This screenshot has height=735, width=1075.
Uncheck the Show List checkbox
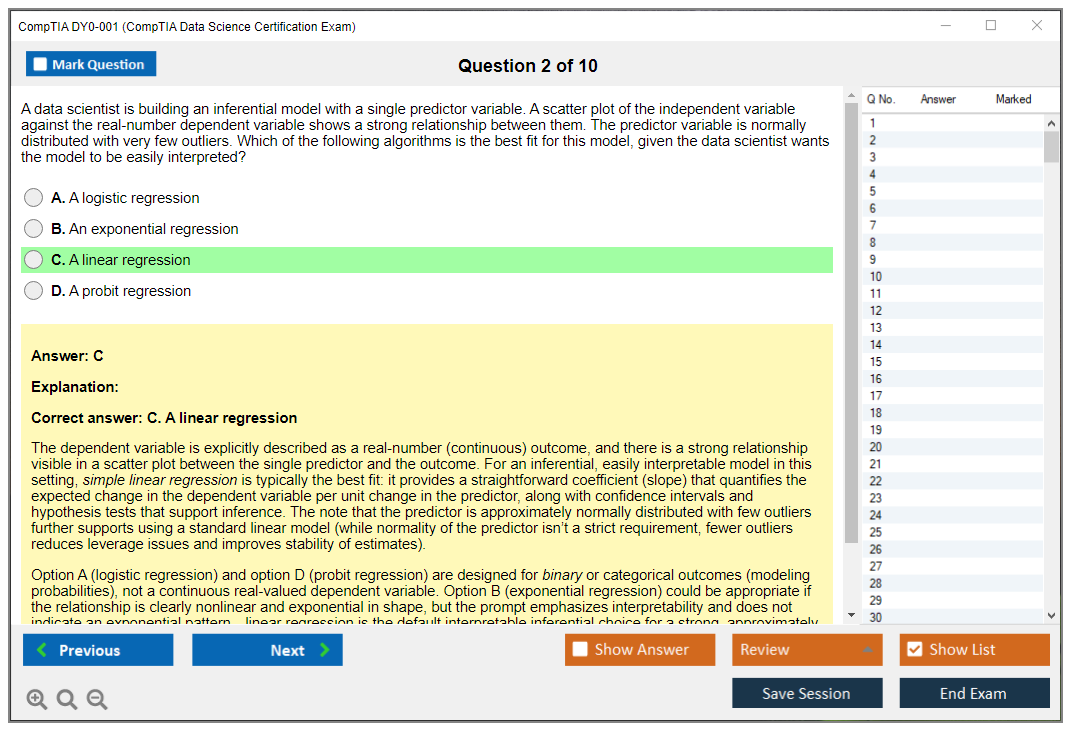pos(914,650)
